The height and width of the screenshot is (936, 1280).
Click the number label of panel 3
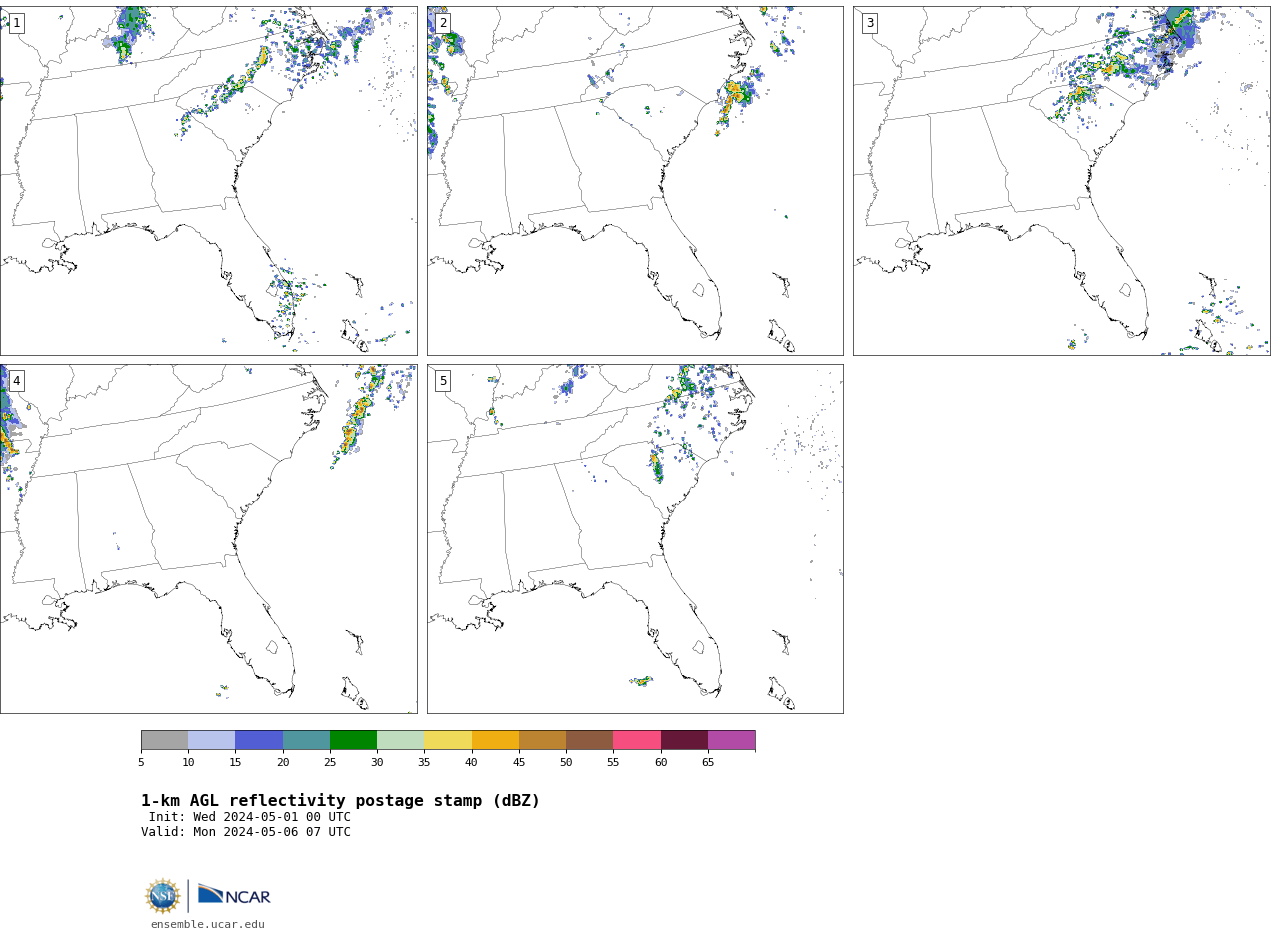pyautogui.click(x=869, y=23)
